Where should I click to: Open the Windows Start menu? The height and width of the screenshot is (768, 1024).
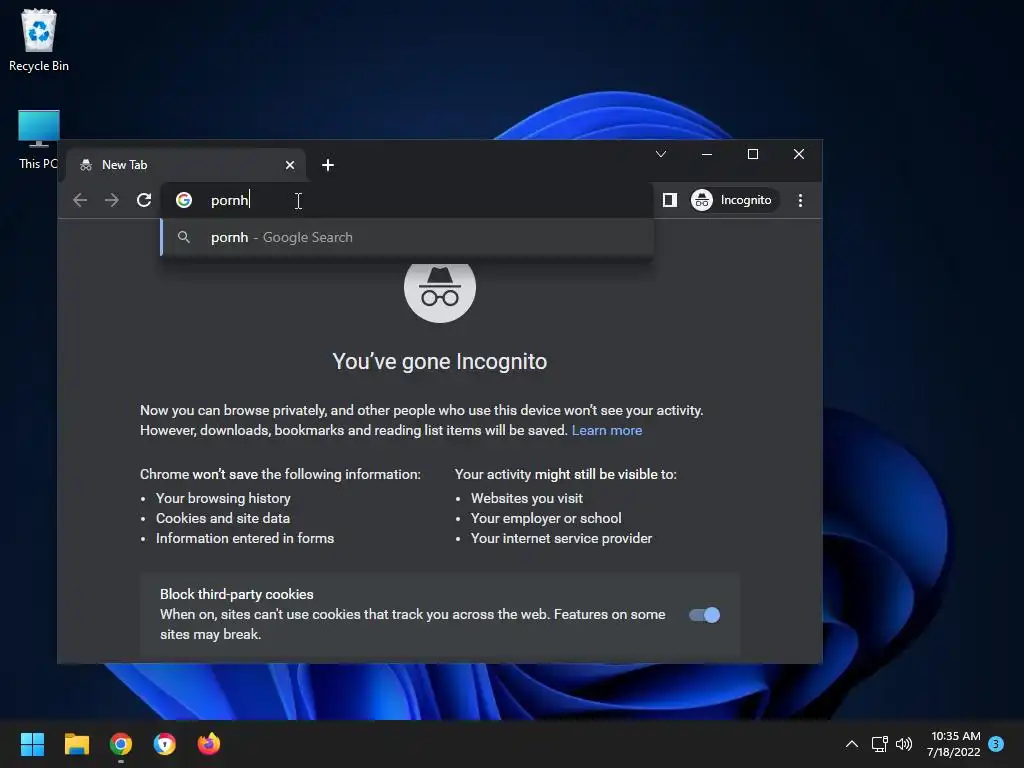click(x=32, y=744)
